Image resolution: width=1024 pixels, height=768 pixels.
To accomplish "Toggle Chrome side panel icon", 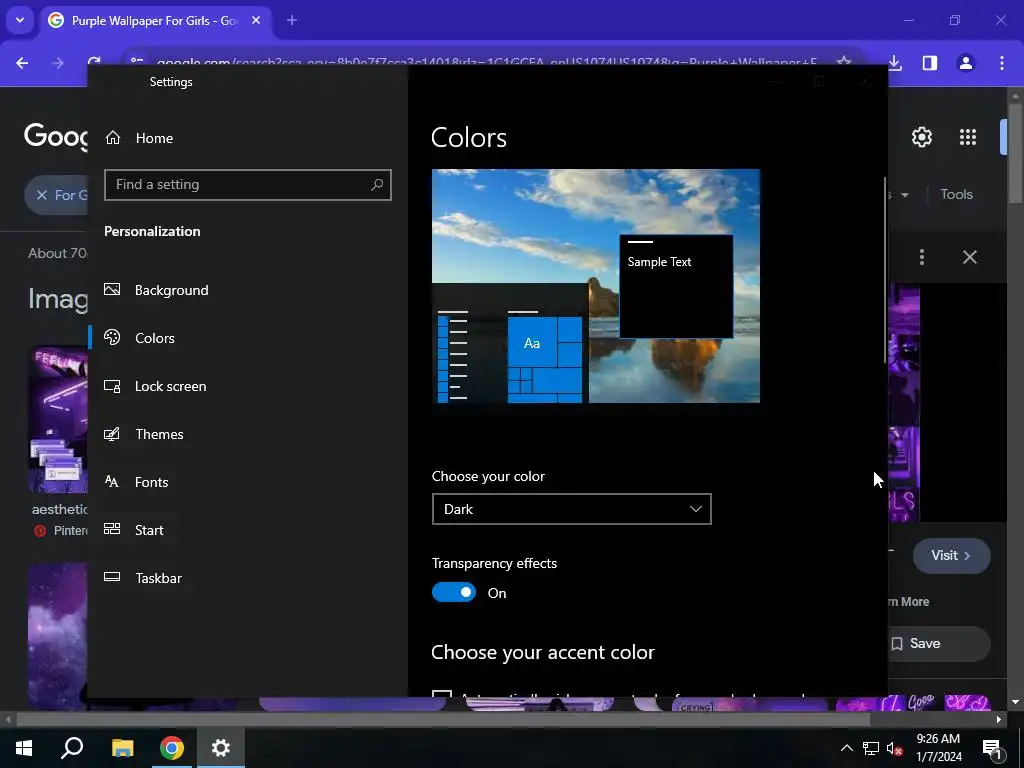I will coord(930,63).
